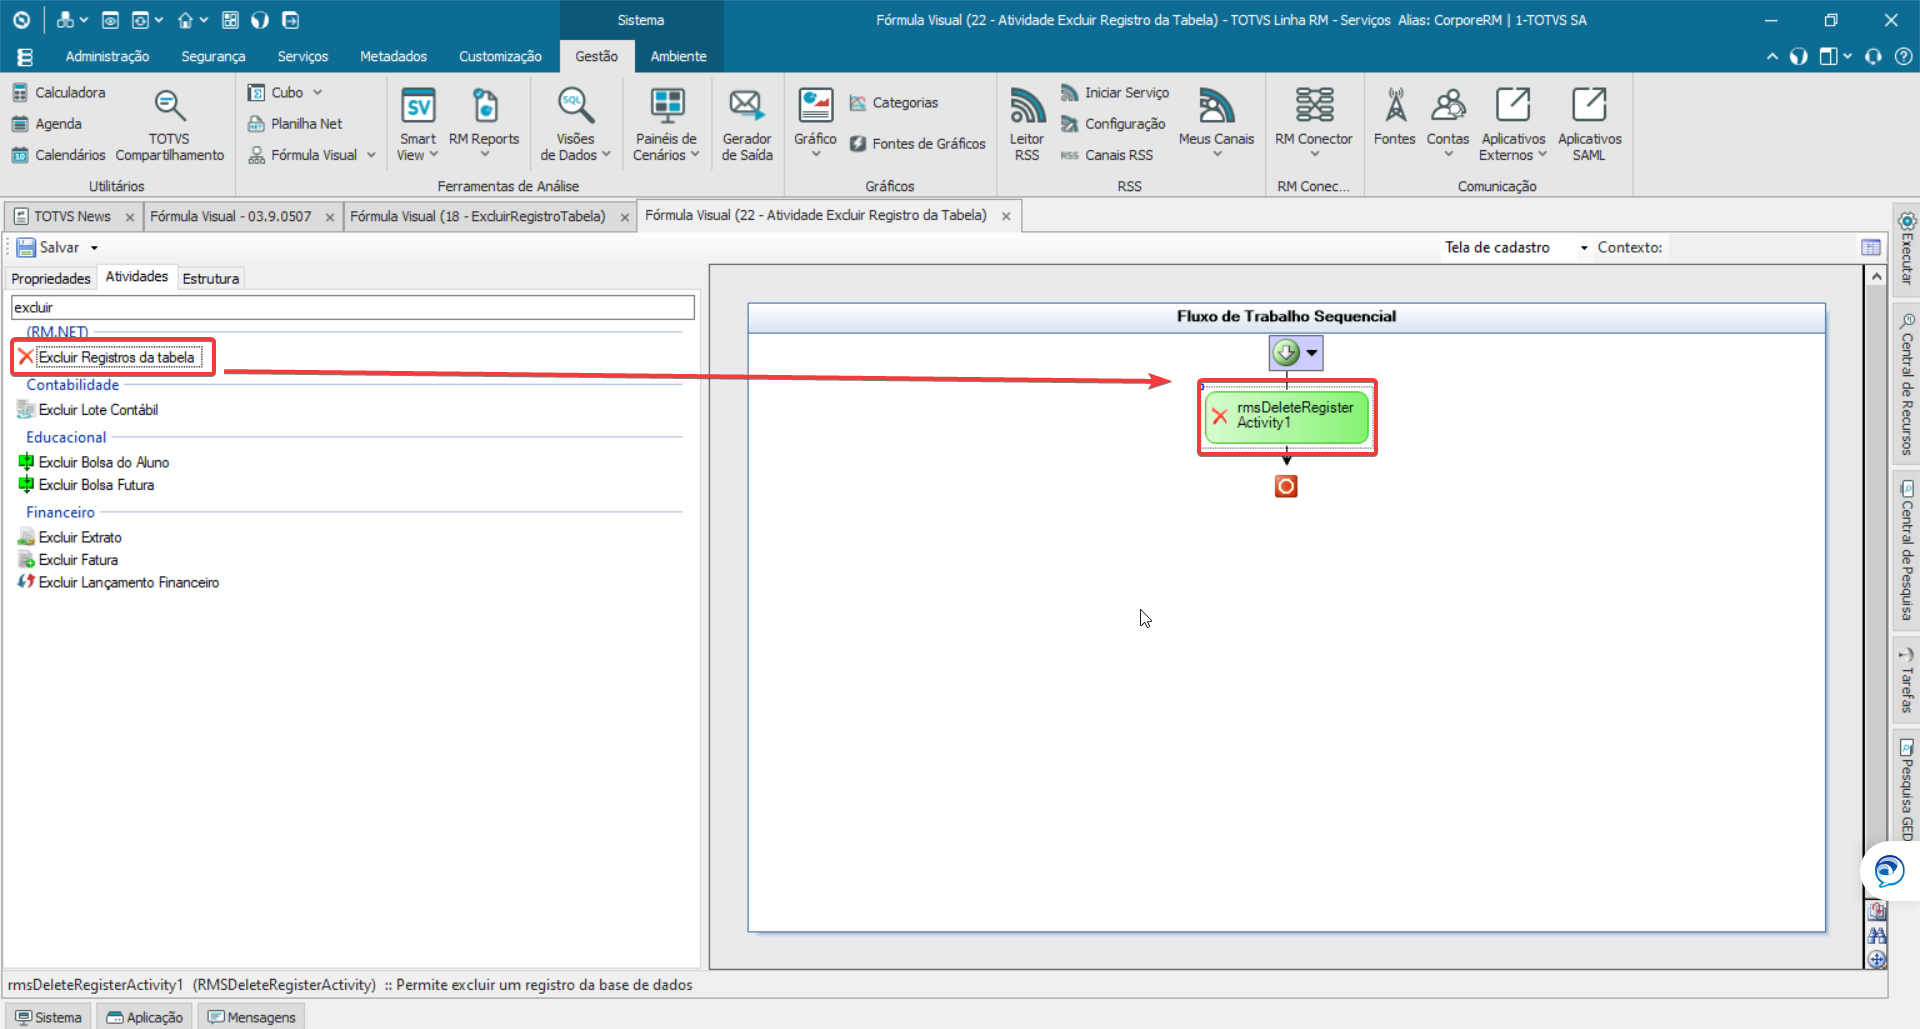The width and height of the screenshot is (1920, 1029).
Task: Open the Metadados menu
Action: coord(393,56)
